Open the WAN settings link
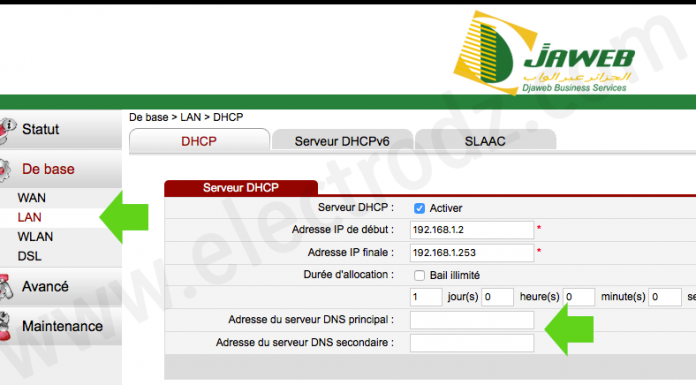696x385 pixels. (32, 198)
